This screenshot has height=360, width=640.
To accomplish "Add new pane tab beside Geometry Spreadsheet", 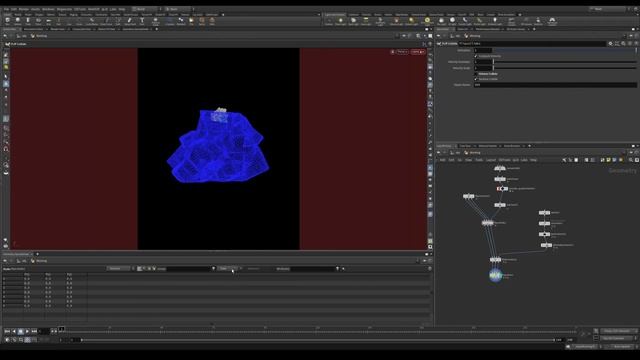I will tap(37, 254).
